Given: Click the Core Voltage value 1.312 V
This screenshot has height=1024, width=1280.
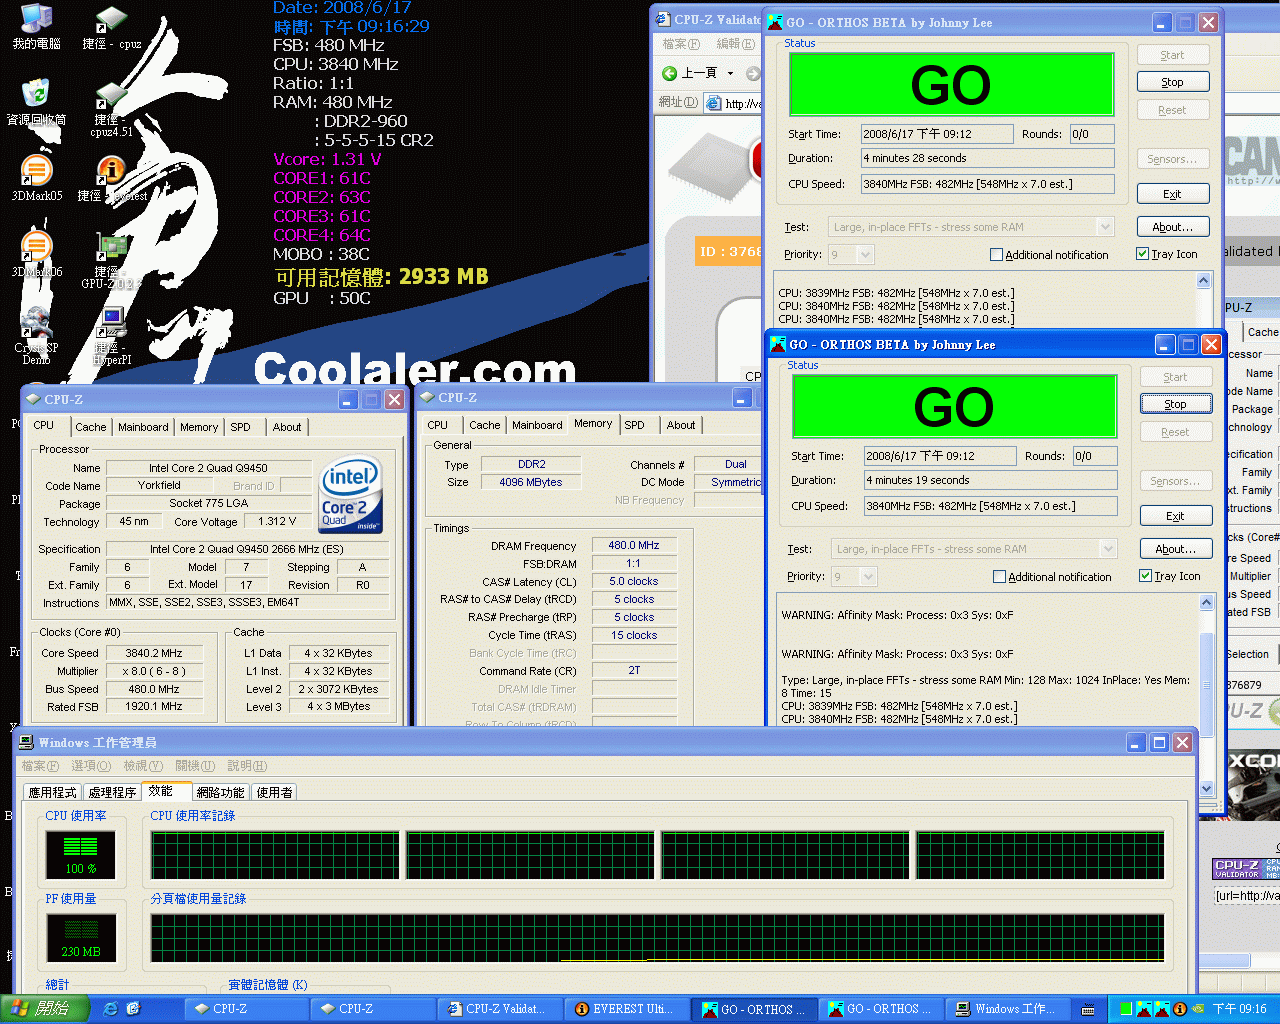Looking at the screenshot, I should click(277, 521).
